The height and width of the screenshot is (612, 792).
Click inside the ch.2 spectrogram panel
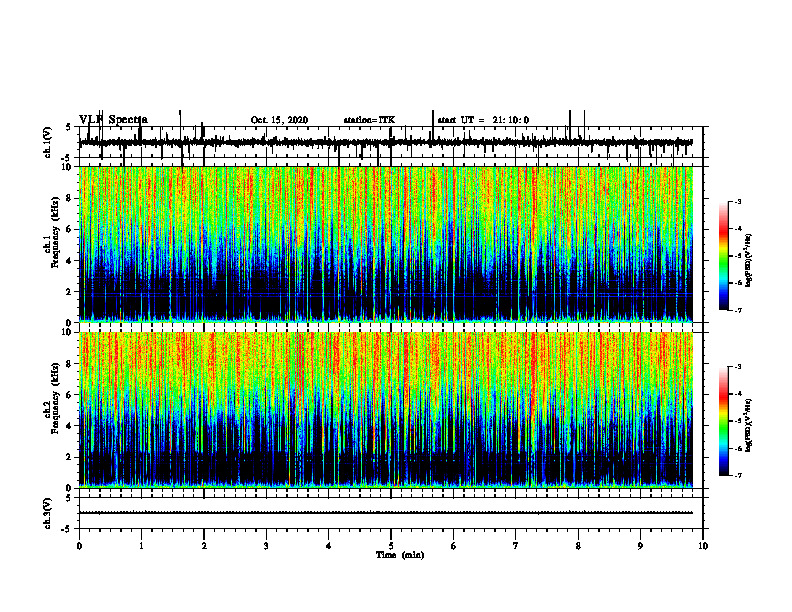(386, 410)
